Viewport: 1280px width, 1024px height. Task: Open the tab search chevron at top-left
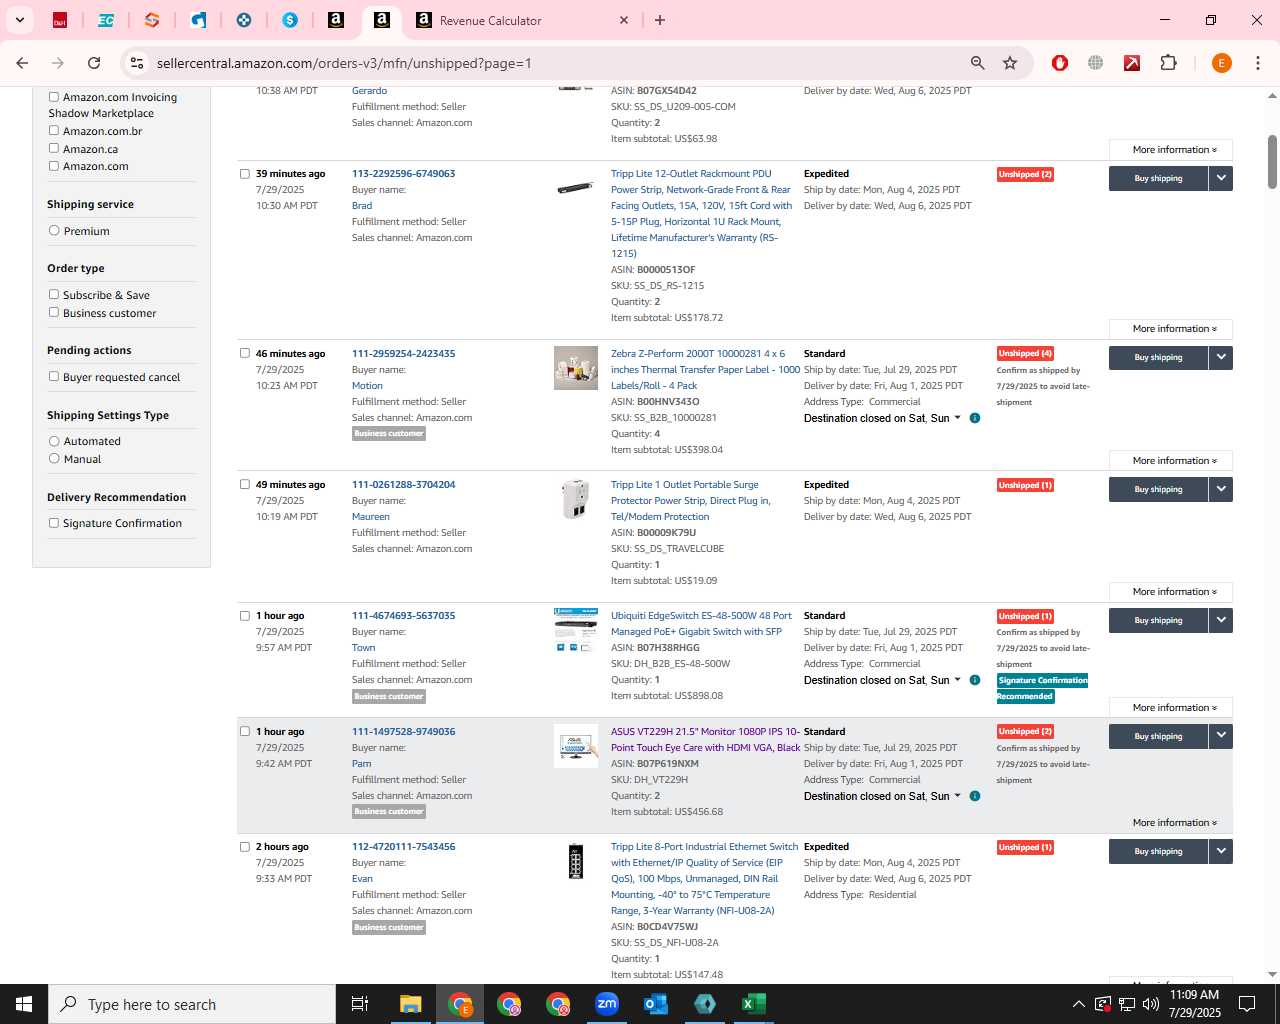click(x=19, y=20)
